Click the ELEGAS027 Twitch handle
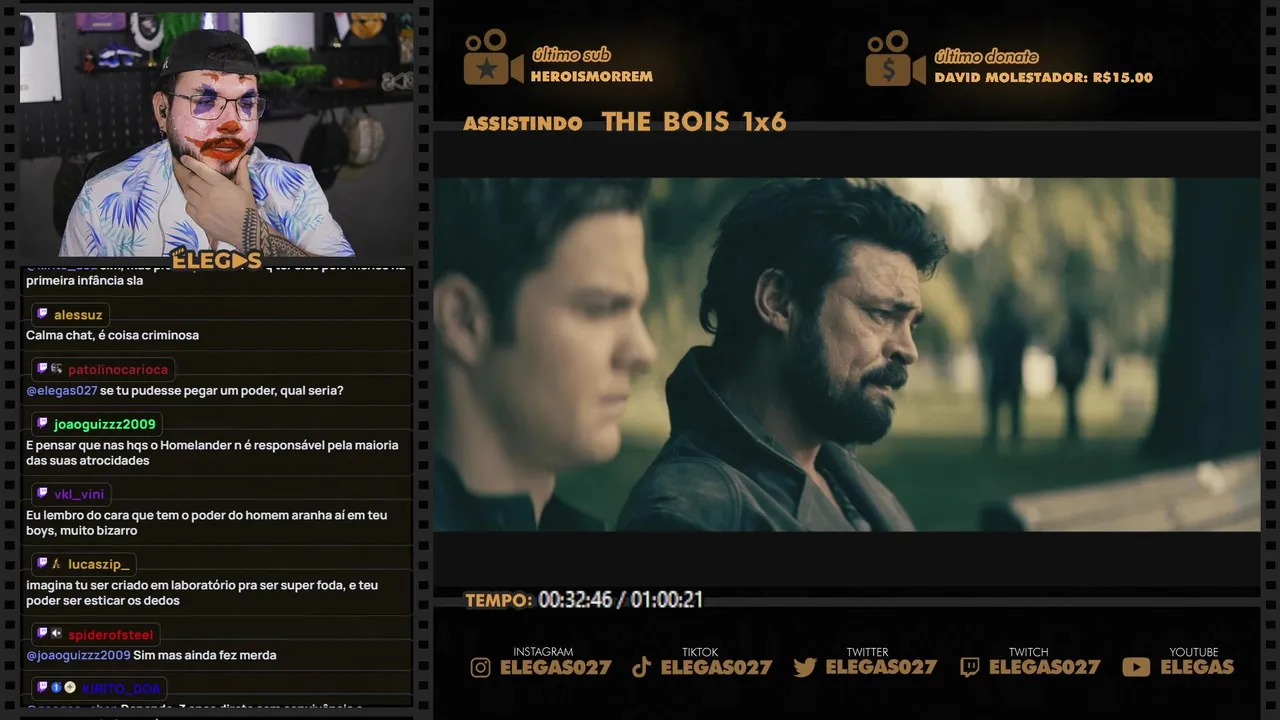This screenshot has height=720, width=1280. (1044, 668)
